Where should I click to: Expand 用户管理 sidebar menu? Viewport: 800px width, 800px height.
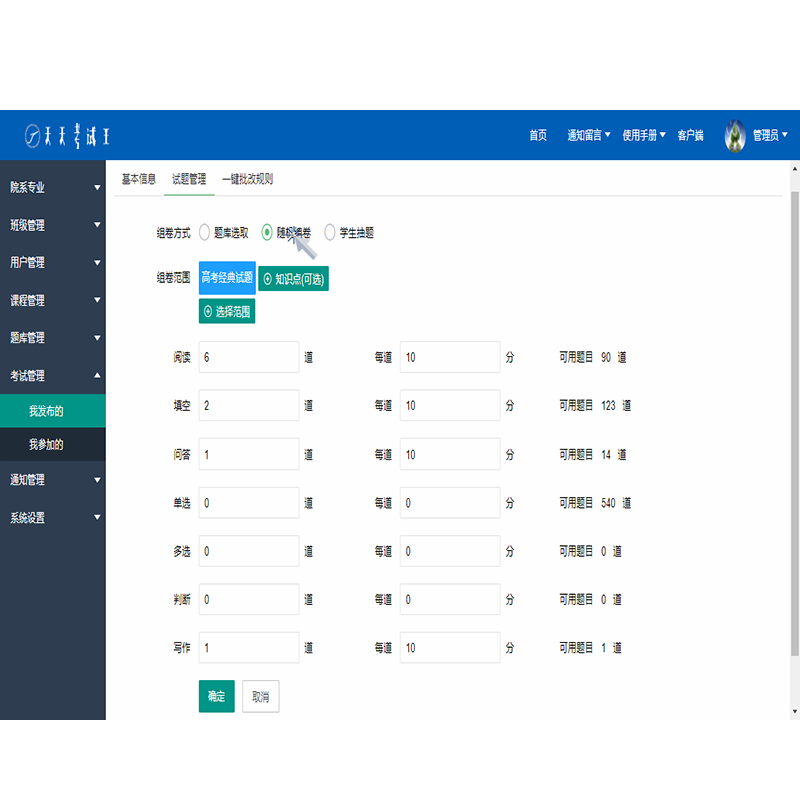tap(53, 263)
